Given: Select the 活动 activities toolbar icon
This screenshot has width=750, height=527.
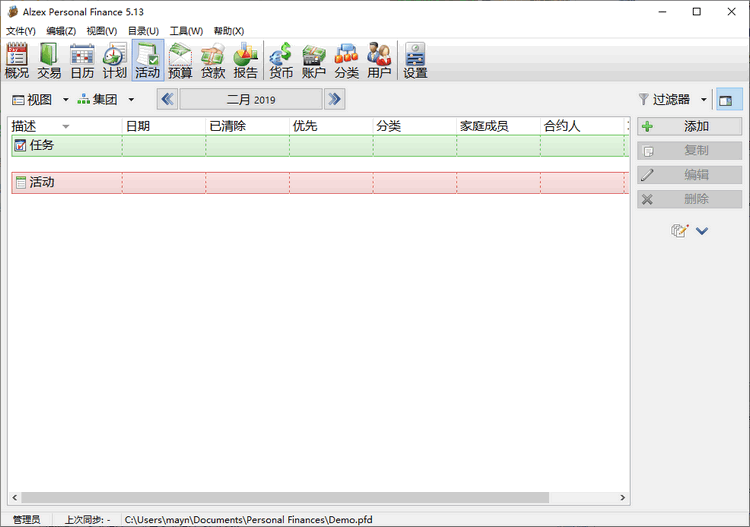Looking at the screenshot, I should click(147, 60).
